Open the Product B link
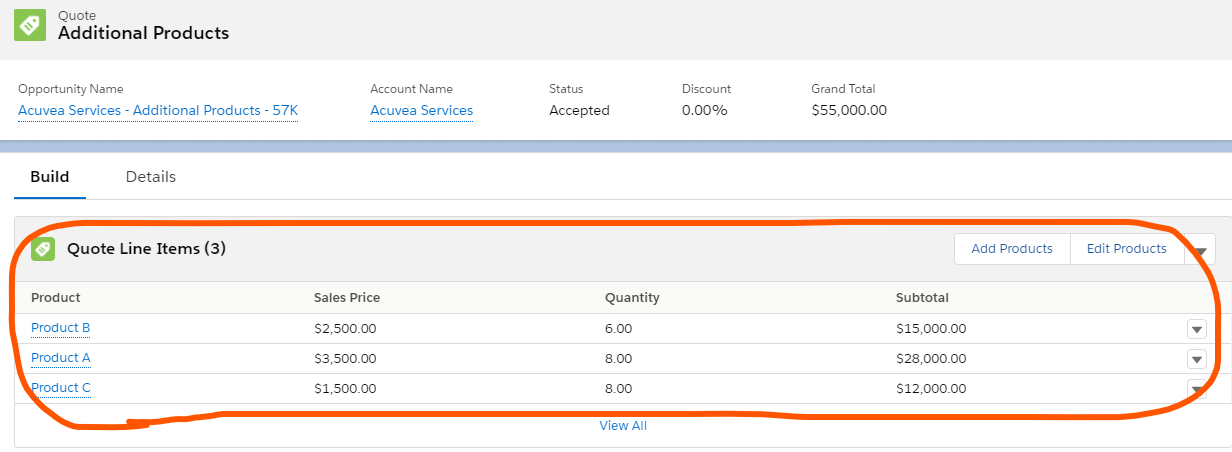This screenshot has width=1232, height=452. coord(61,328)
